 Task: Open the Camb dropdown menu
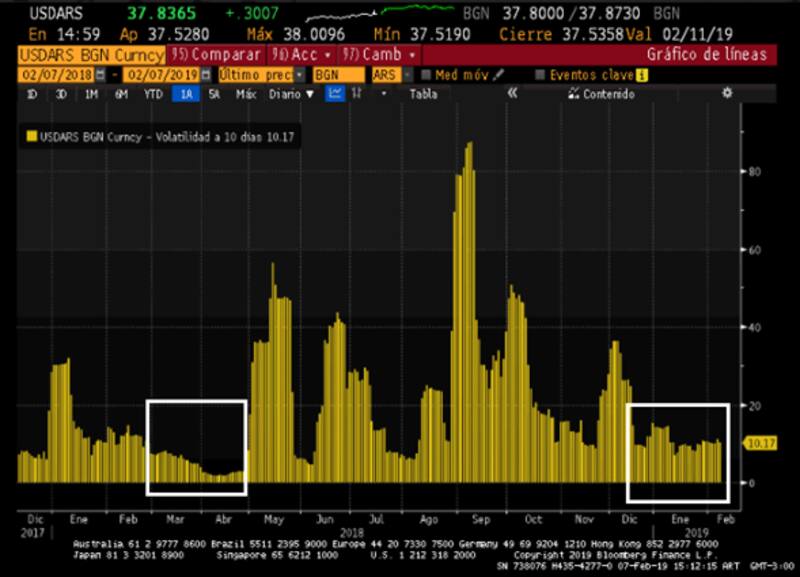[380, 54]
